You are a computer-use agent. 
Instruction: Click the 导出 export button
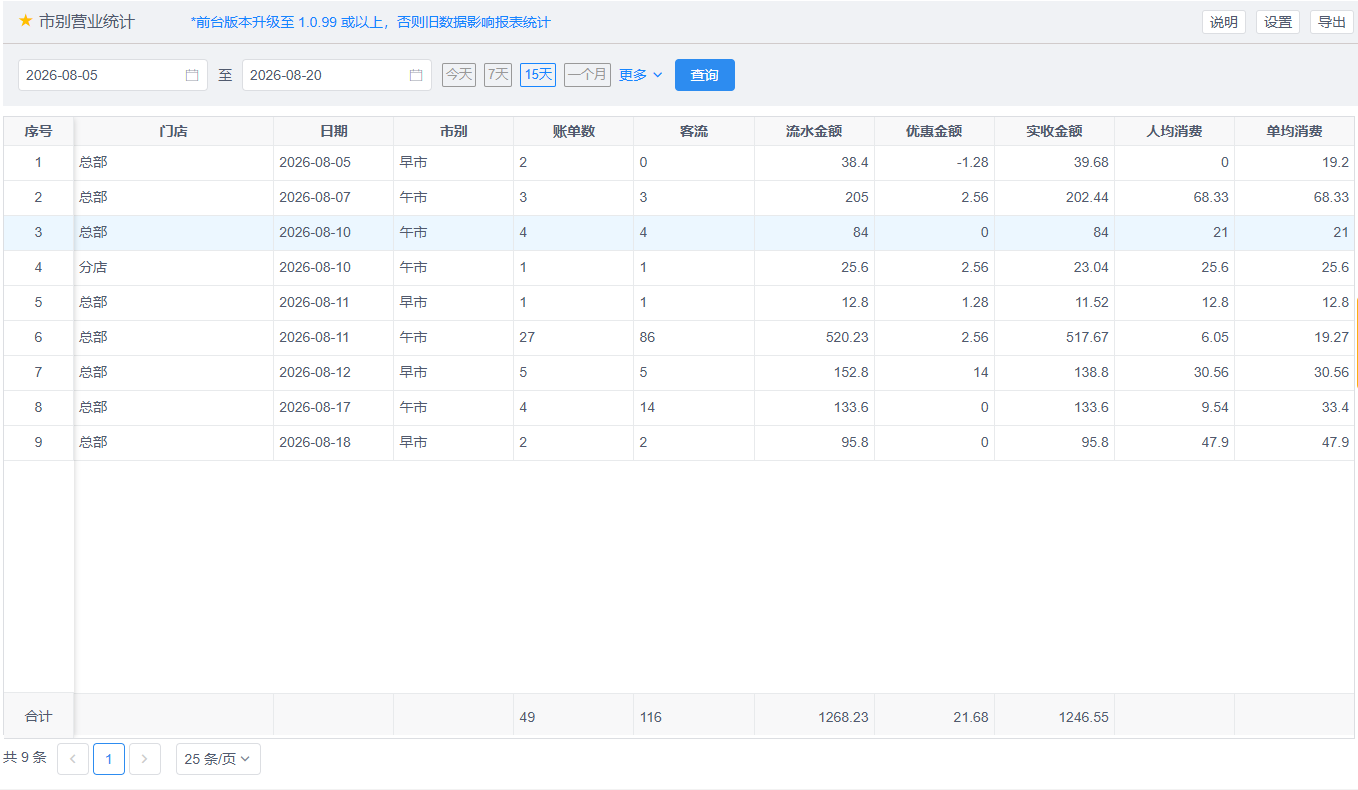tap(1332, 22)
